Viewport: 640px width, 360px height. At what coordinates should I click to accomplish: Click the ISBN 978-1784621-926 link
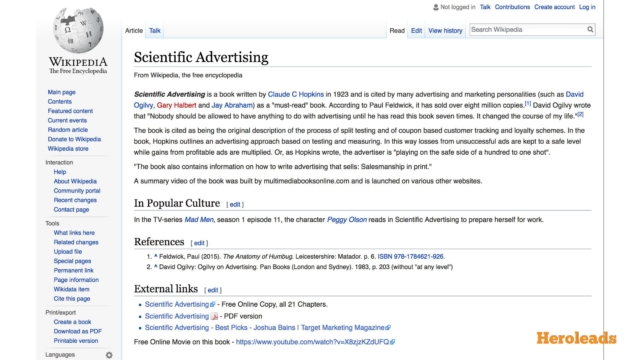click(x=411, y=257)
